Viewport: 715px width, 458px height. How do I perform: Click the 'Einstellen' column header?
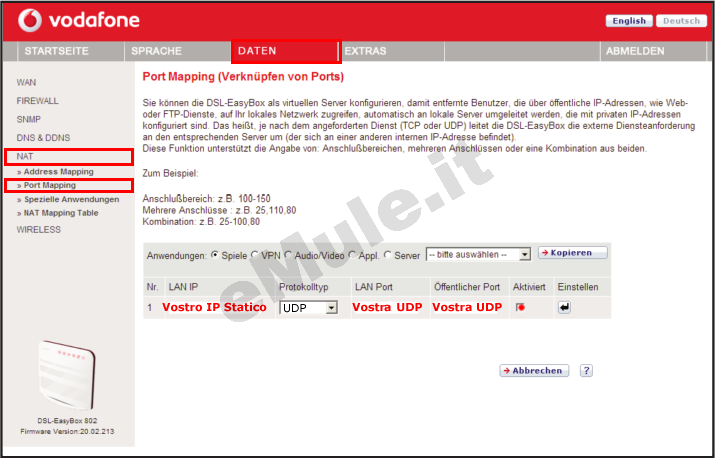pos(578,287)
